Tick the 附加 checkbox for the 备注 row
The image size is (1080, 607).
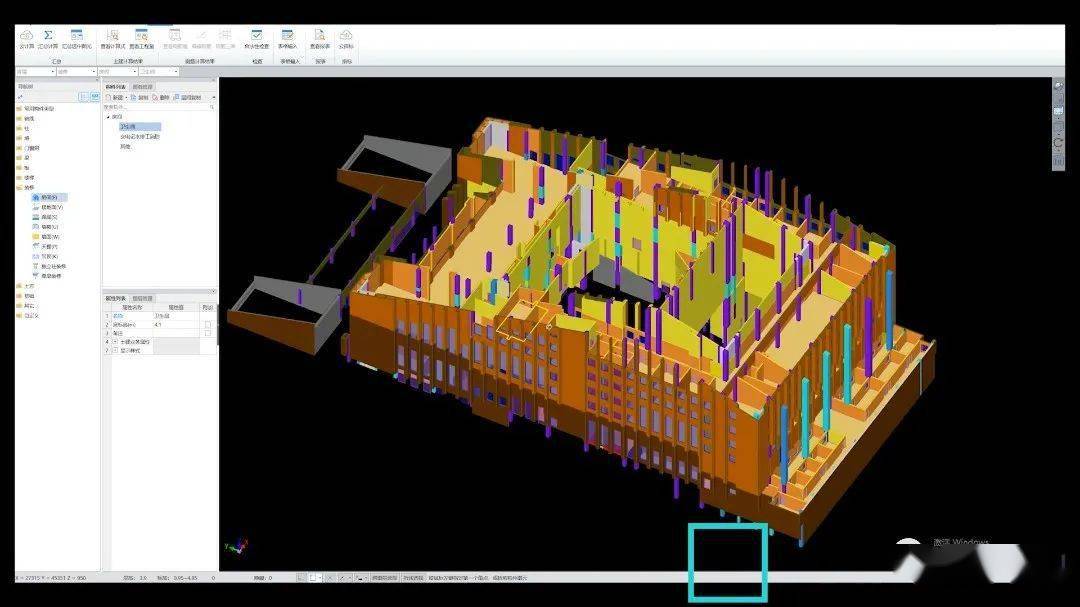[207, 333]
